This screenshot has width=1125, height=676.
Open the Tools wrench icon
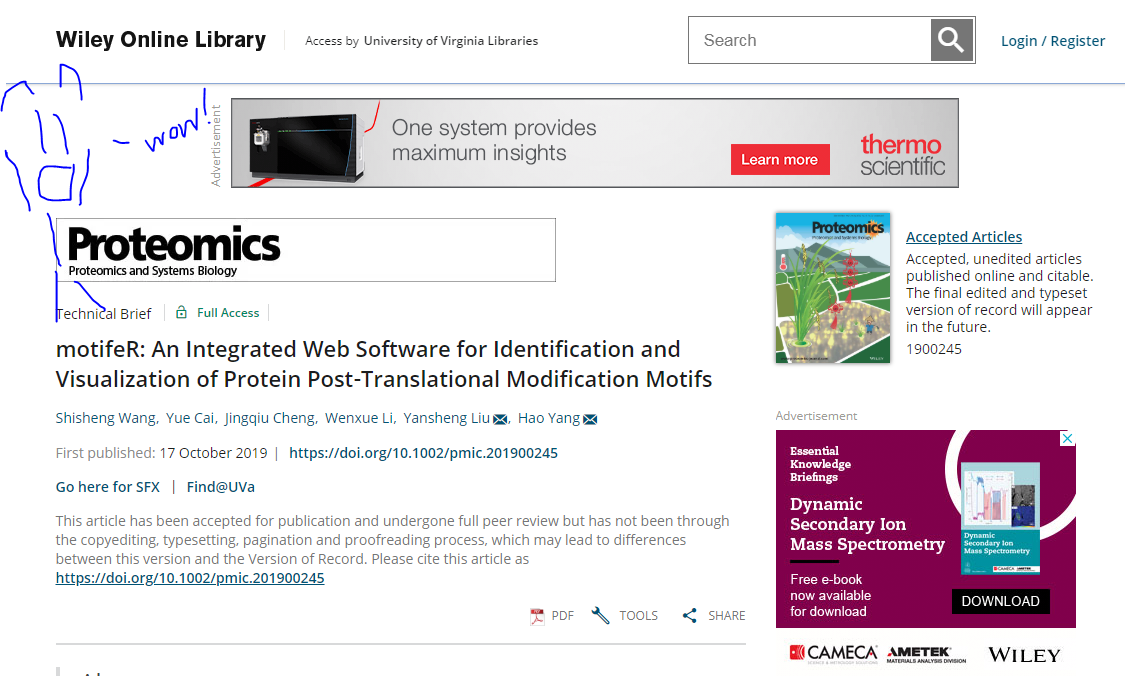pyautogui.click(x=600, y=616)
